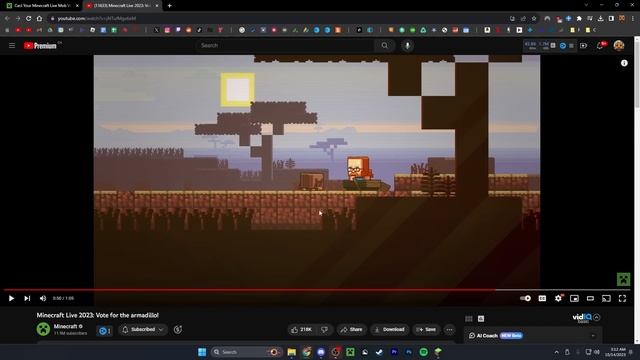Image resolution: width=640 pixels, height=360 pixels.
Task: Show hidden system tray icons
Action: click(x=556, y=352)
